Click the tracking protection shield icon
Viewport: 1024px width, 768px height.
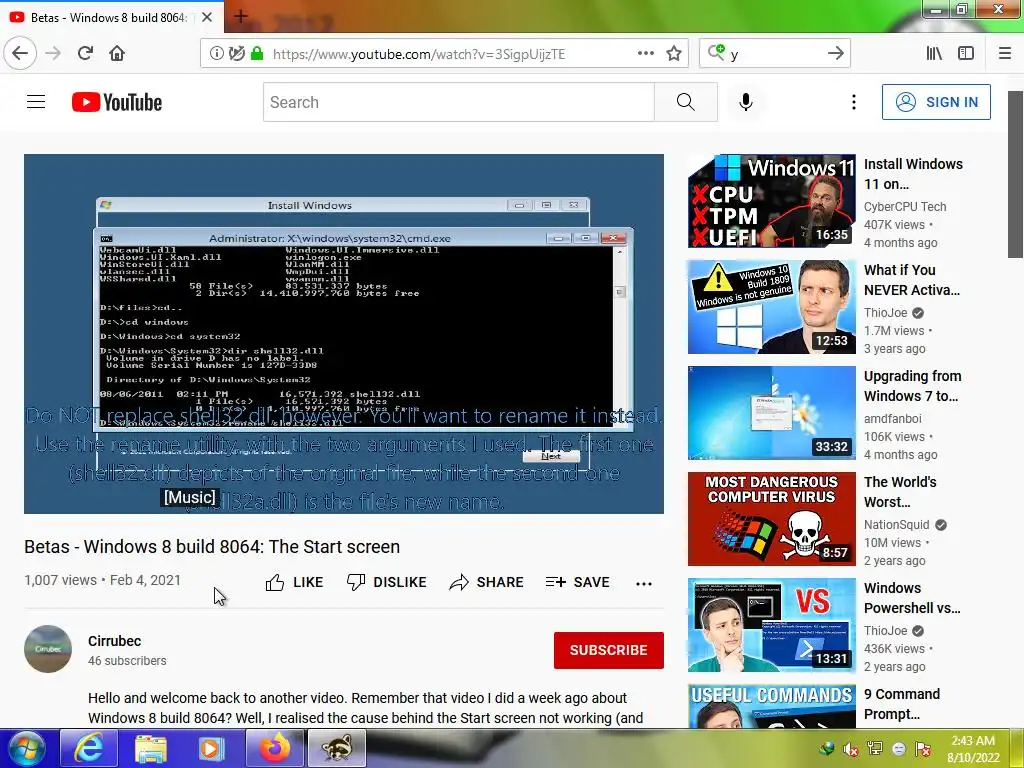[x=236, y=54]
